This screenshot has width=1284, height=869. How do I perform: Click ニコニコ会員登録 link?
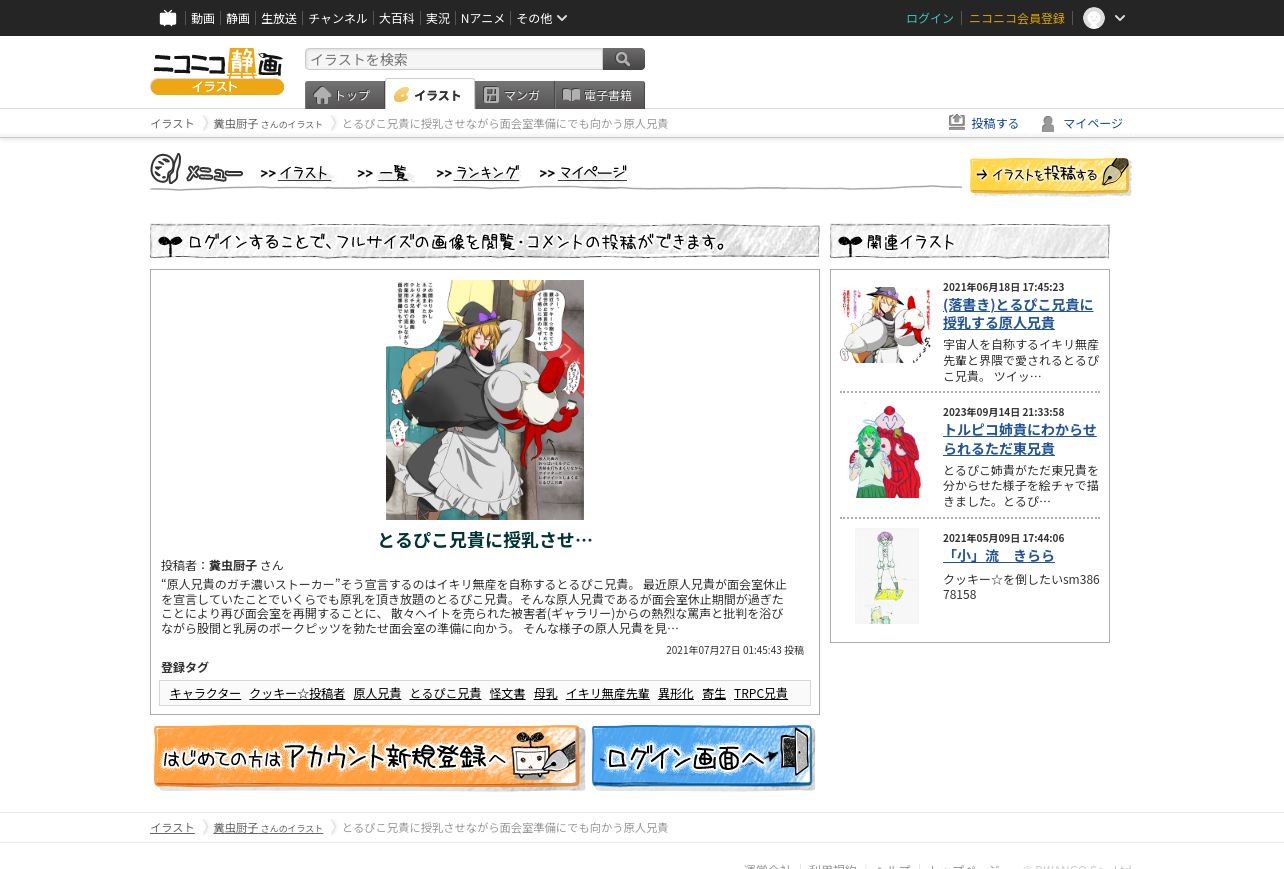pos(1017,18)
